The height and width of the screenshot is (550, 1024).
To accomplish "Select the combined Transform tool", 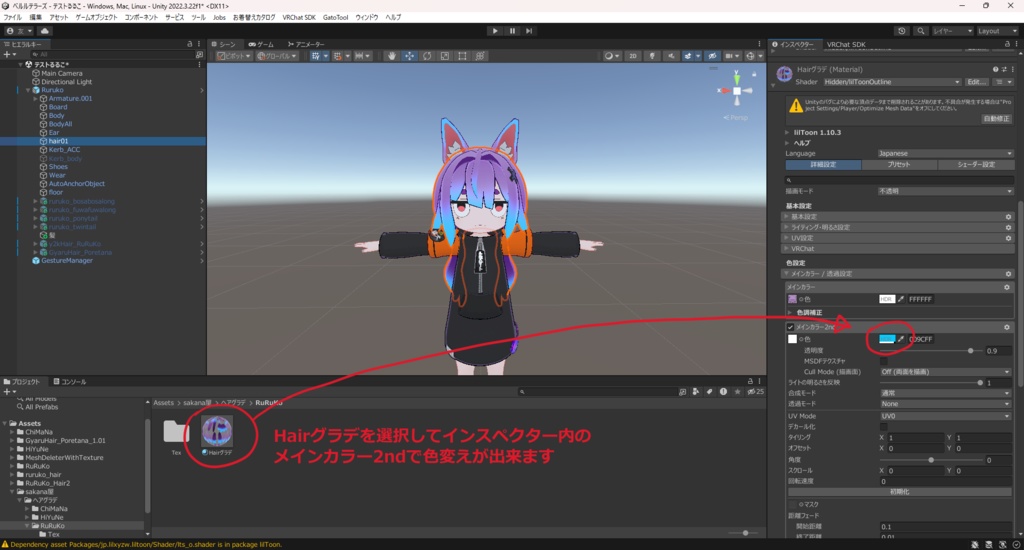I will tap(480, 56).
